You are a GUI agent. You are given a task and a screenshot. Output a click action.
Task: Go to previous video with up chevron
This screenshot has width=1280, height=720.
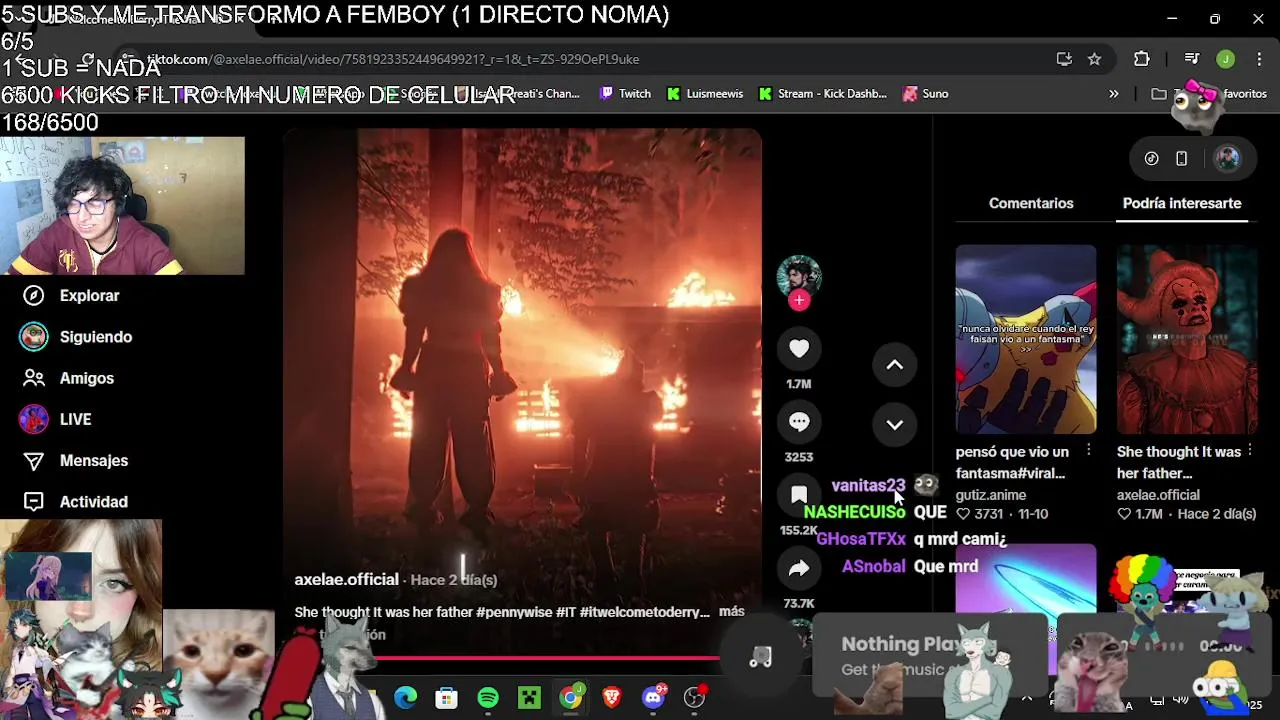pos(895,365)
